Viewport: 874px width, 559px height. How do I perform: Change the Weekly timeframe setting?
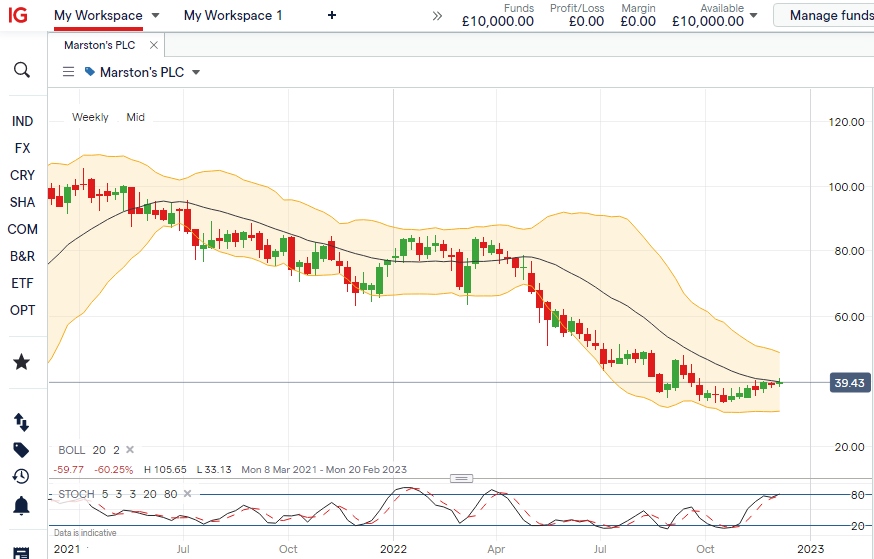[90, 117]
